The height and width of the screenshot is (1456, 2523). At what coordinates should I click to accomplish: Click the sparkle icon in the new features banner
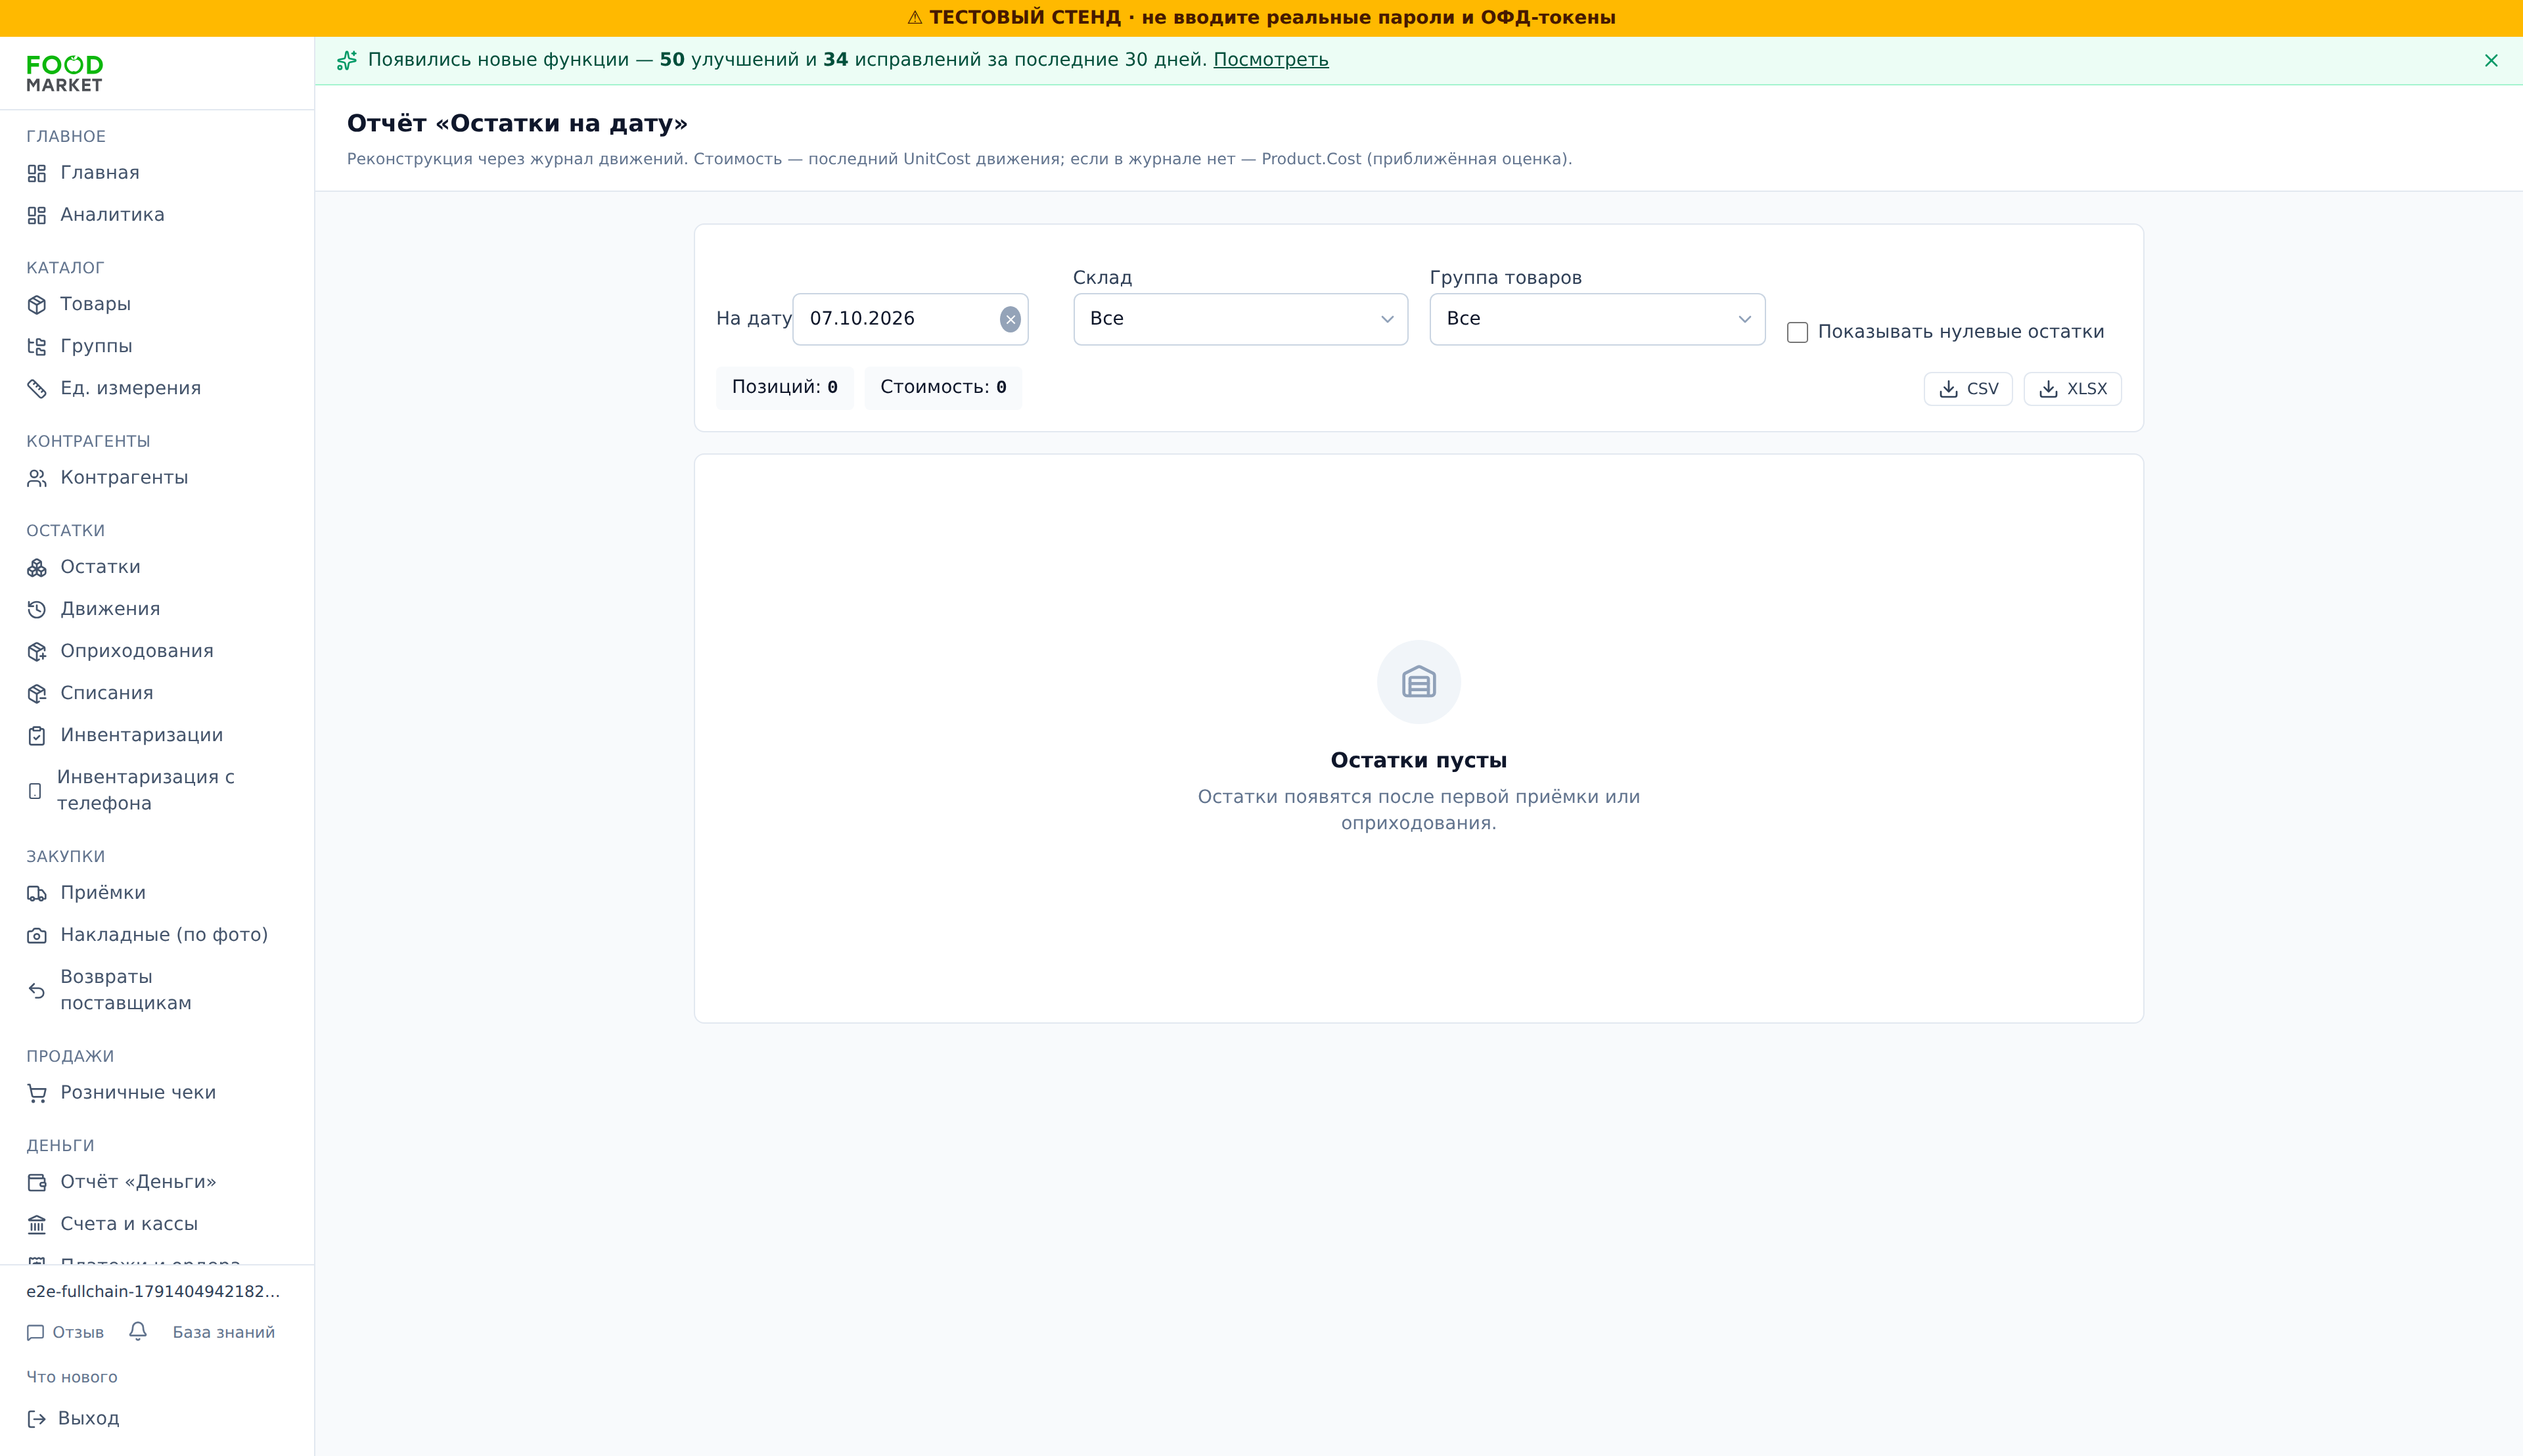[x=347, y=60]
